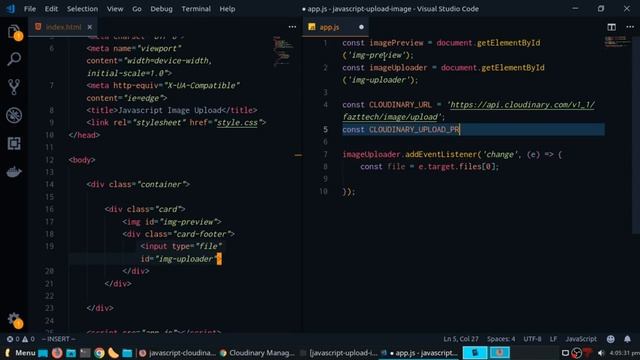640x360 pixels.
Task: Change indentation via Spaces: 4
Action: (x=501, y=339)
